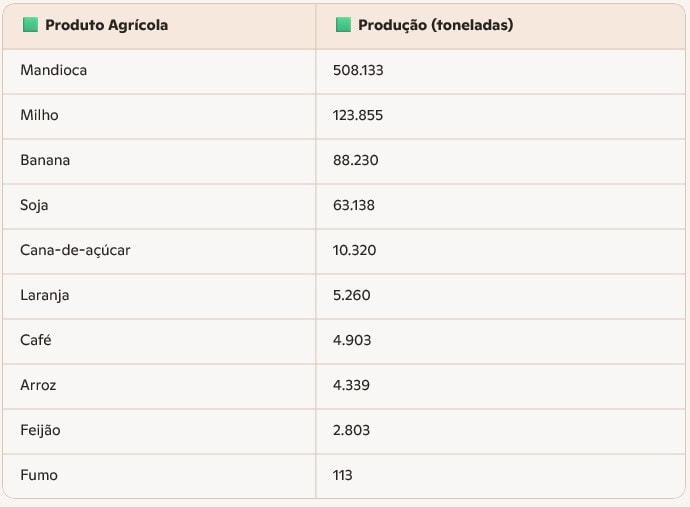Click the 508.133 production value
Viewport: 690px width, 507px height.
(358, 70)
